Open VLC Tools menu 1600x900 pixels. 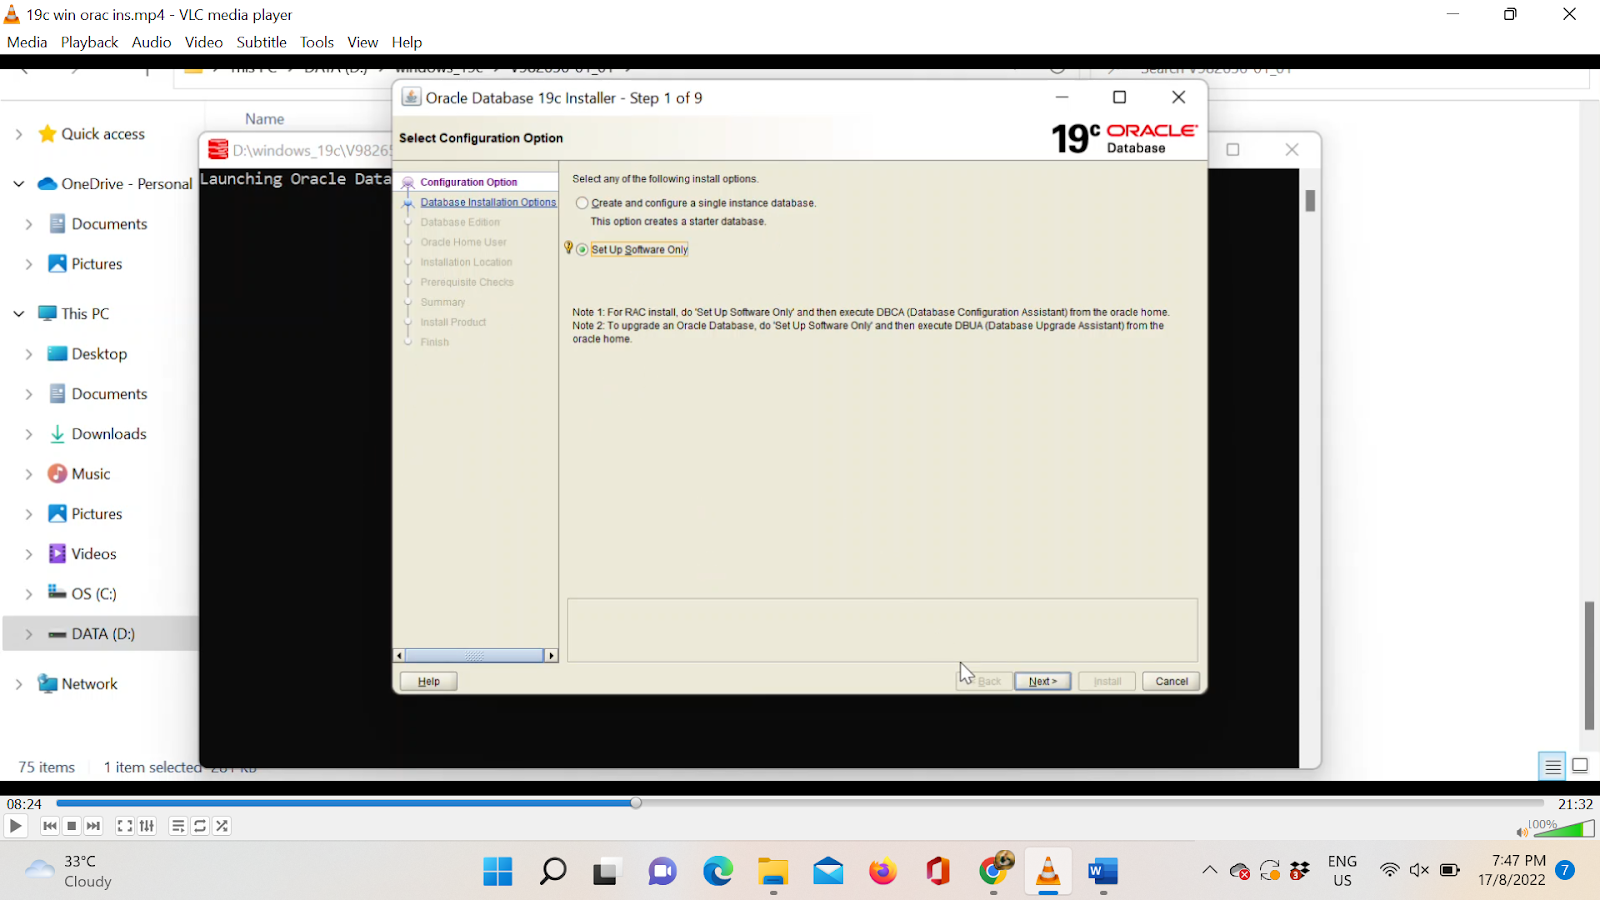click(x=317, y=42)
